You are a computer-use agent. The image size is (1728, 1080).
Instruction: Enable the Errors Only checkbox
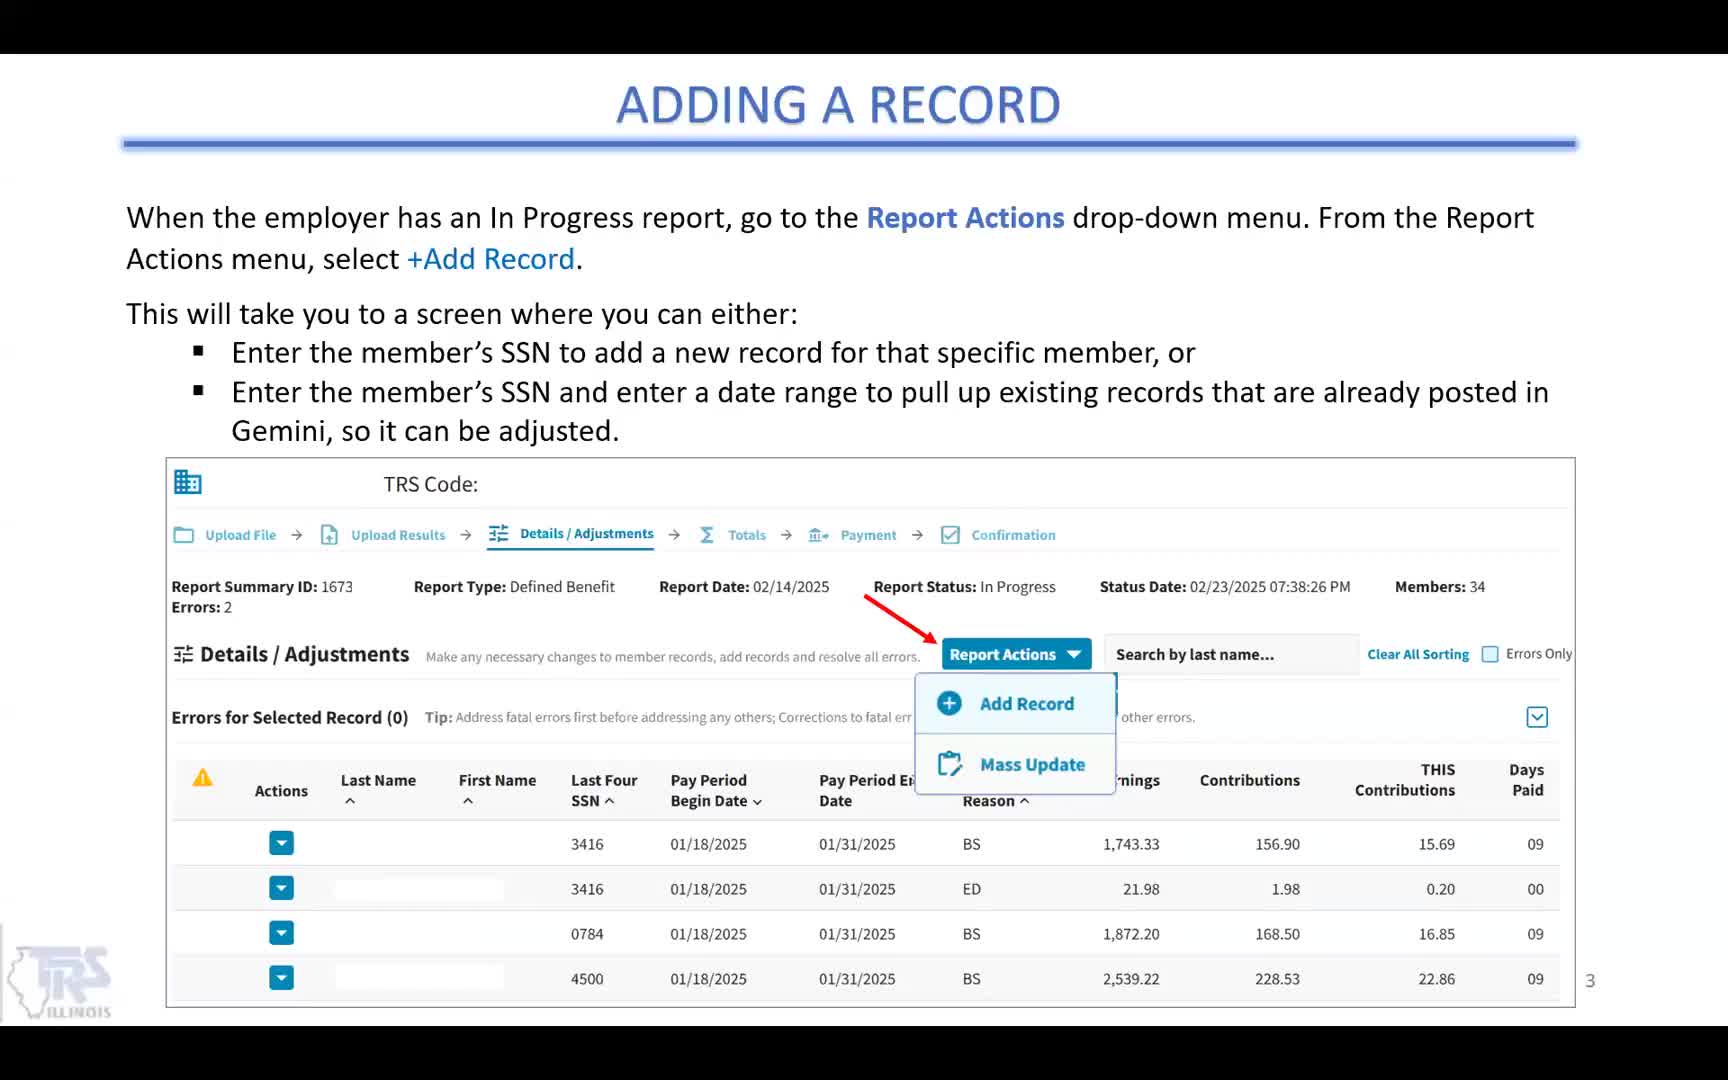[x=1490, y=654]
